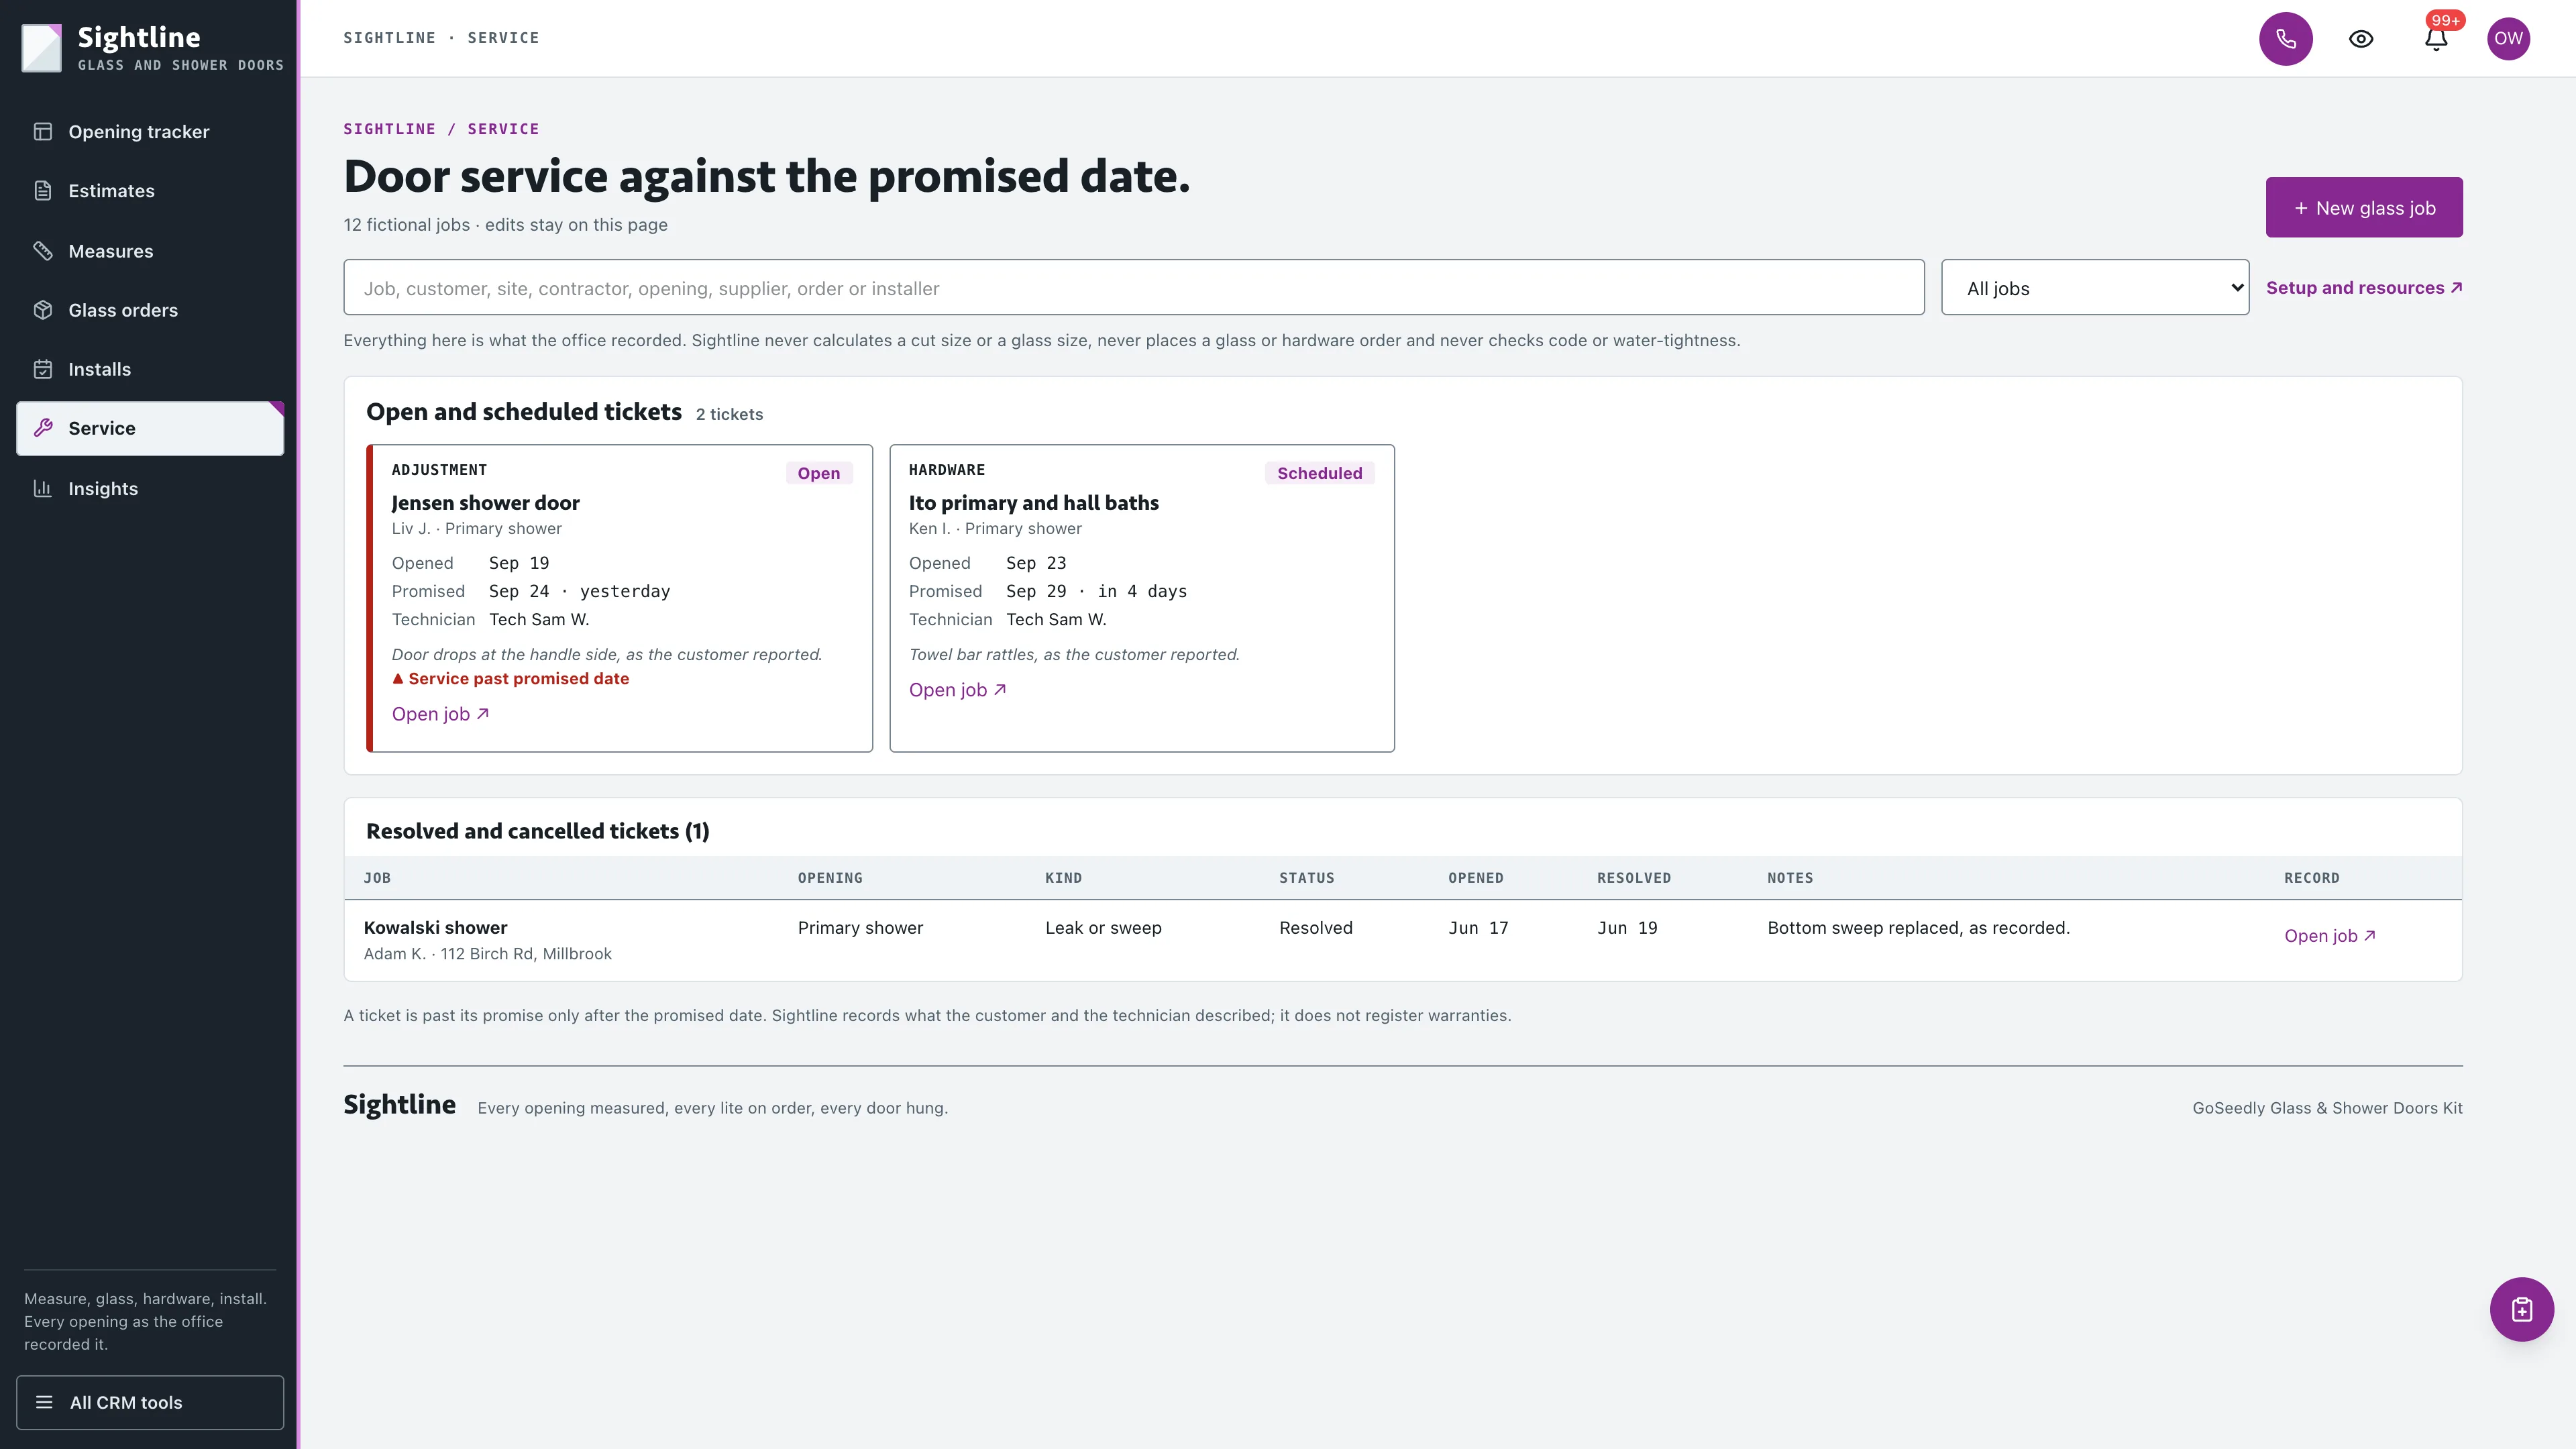Open job link for Ito primary and hall baths
Image resolution: width=2576 pixels, height=1449 pixels.
957,690
